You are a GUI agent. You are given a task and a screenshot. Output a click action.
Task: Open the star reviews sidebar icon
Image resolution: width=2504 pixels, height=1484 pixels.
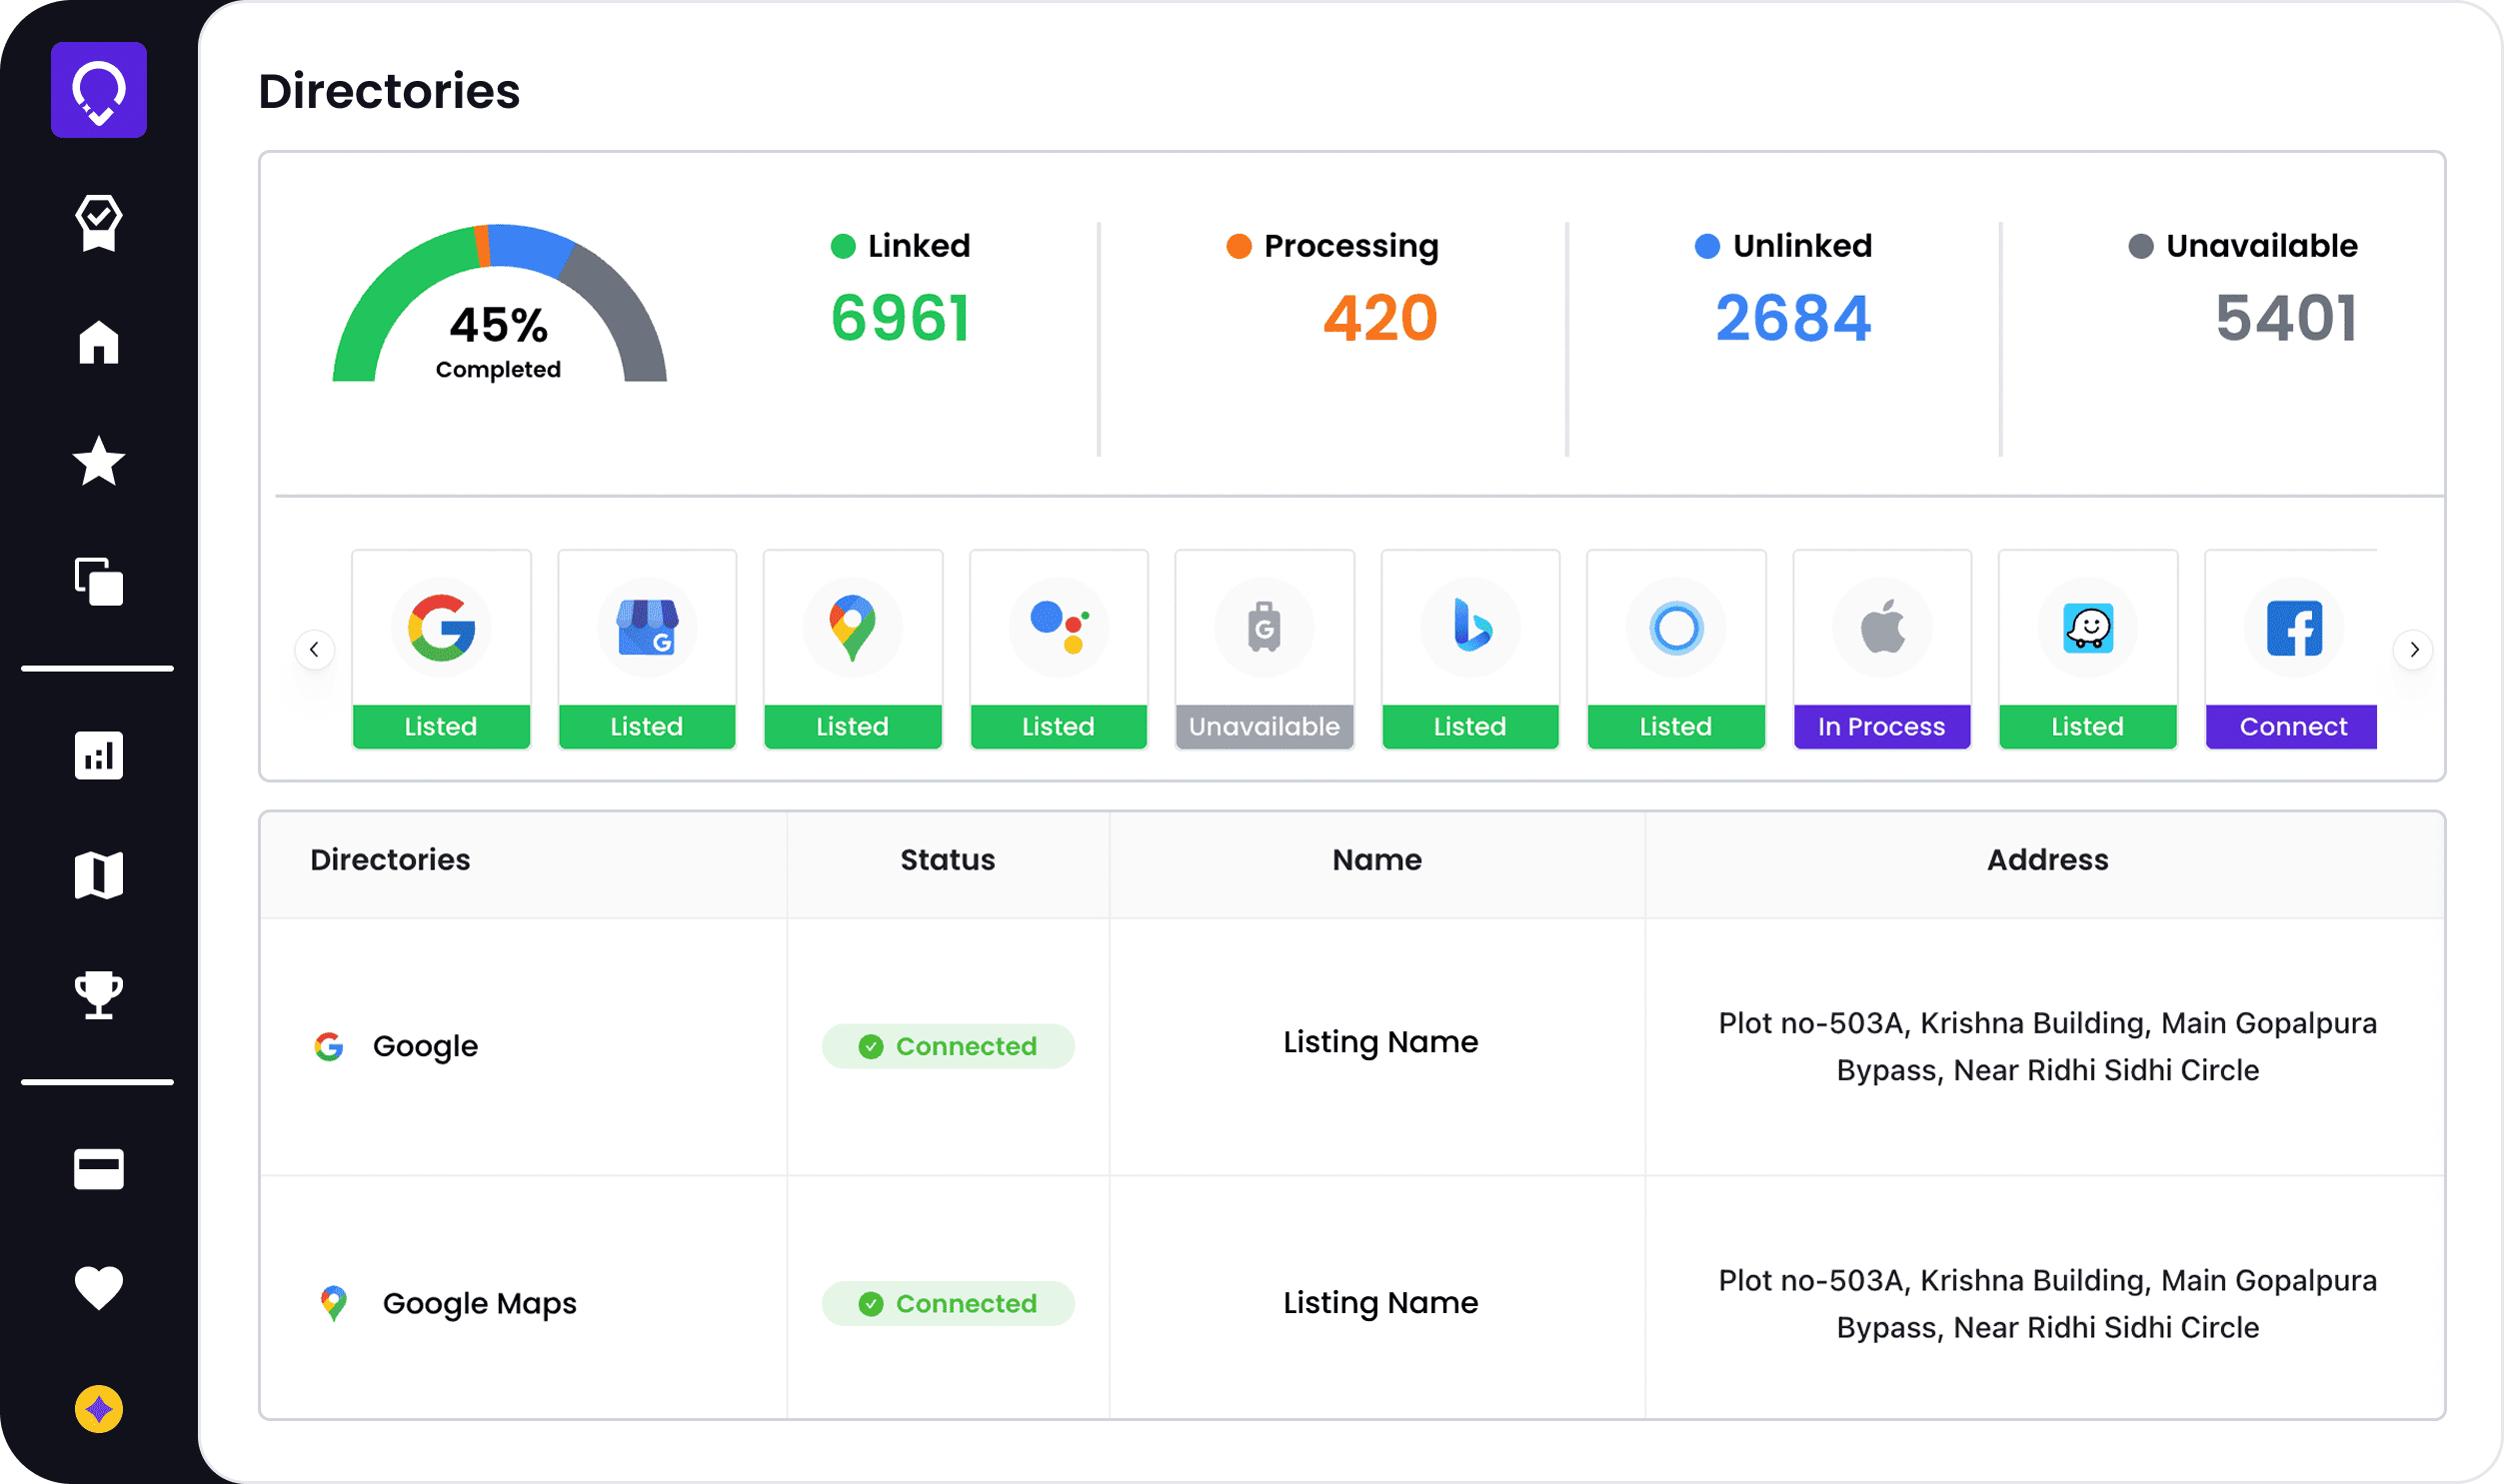coord(98,461)
